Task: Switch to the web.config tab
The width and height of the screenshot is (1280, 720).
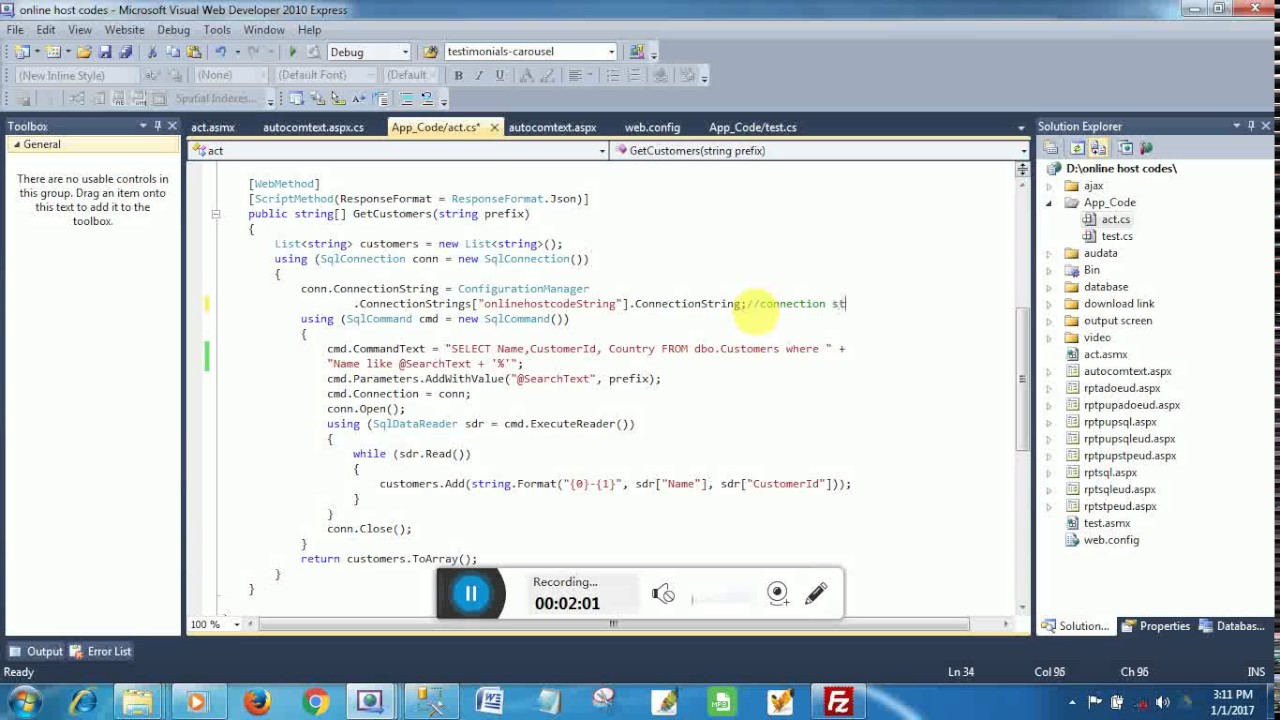Action: click(x=652, y=127)
